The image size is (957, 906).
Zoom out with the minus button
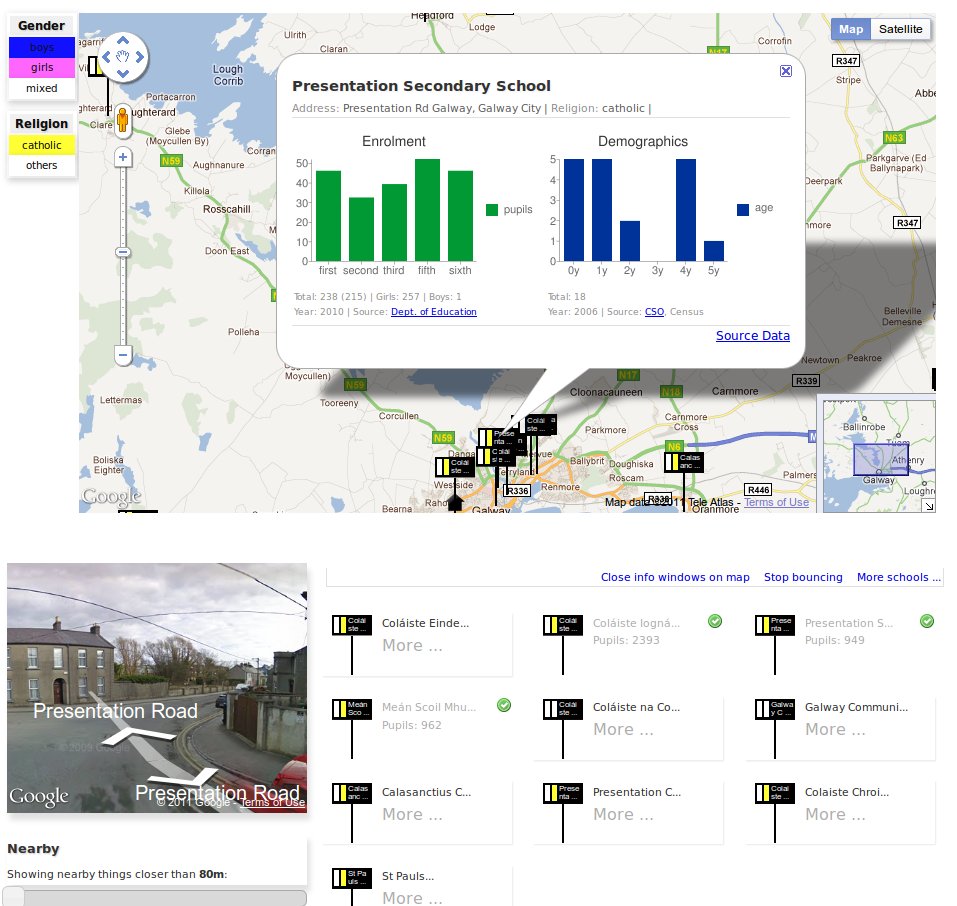pyautogui.click(x=123, y=355)
